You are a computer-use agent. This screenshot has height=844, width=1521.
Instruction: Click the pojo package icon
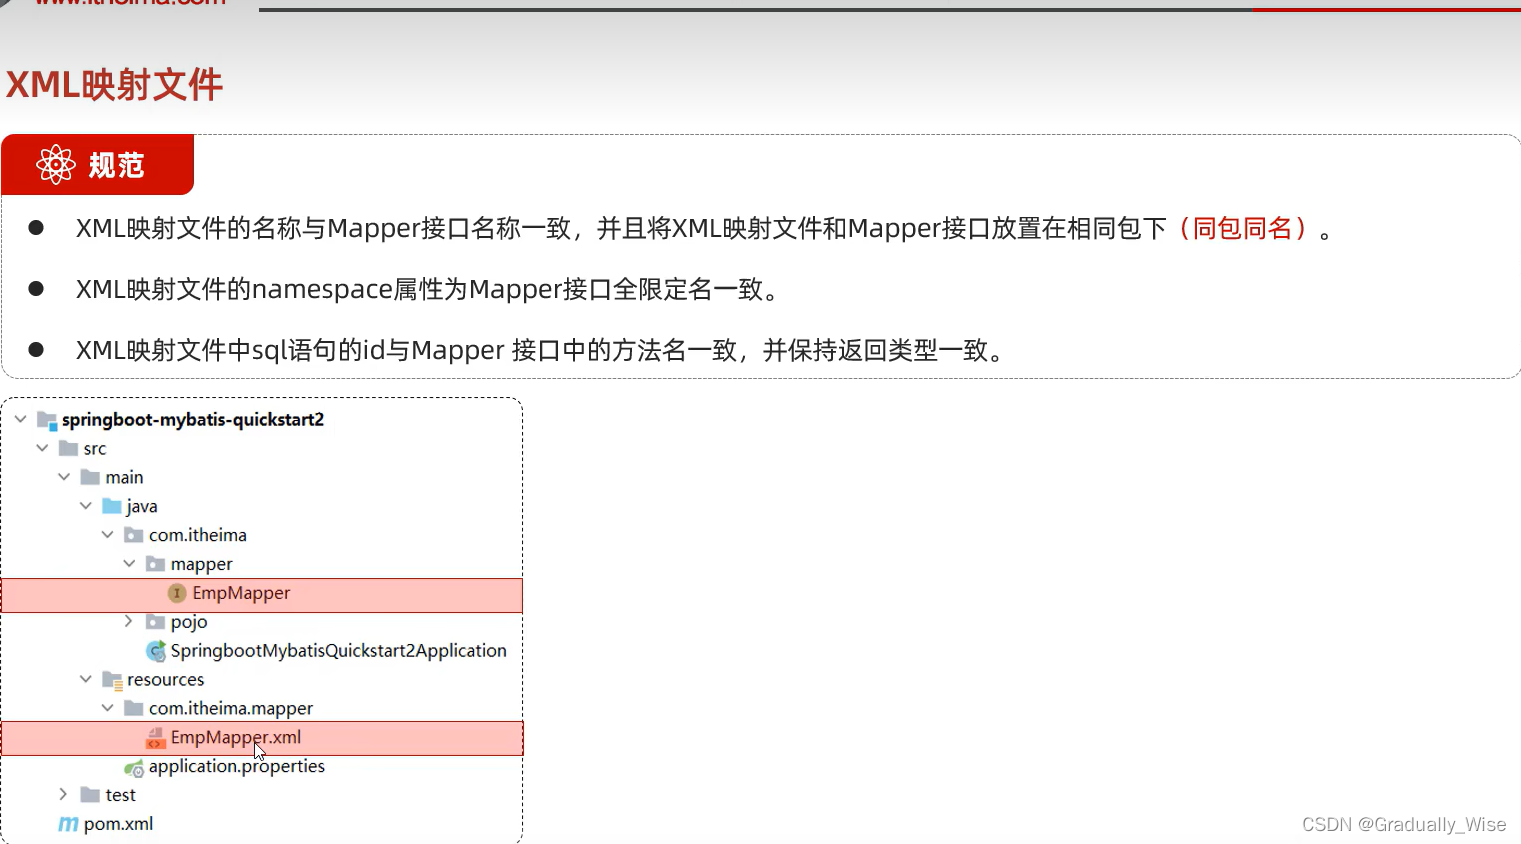point(155,622)
